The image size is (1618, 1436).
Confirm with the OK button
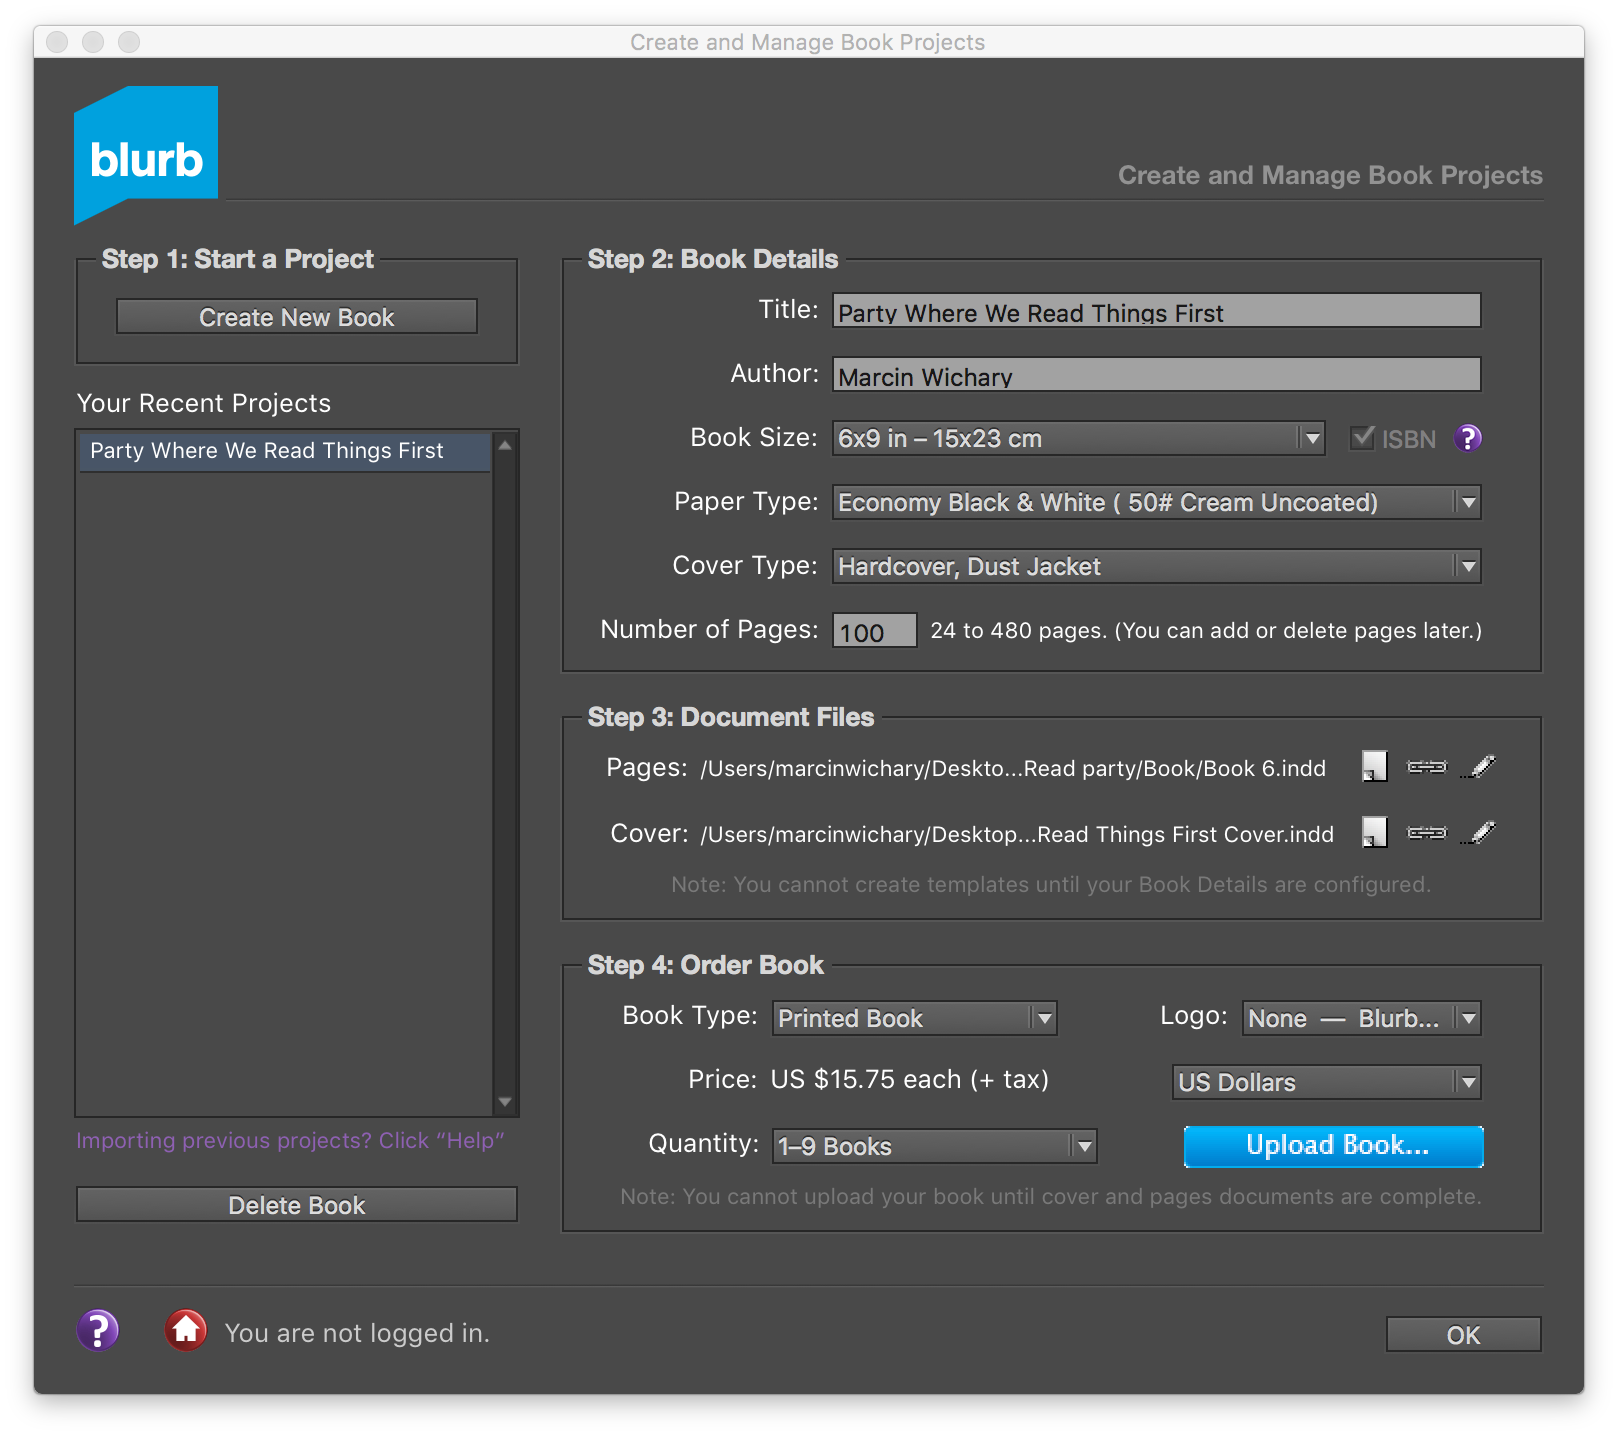[x=1464, y=1335]
